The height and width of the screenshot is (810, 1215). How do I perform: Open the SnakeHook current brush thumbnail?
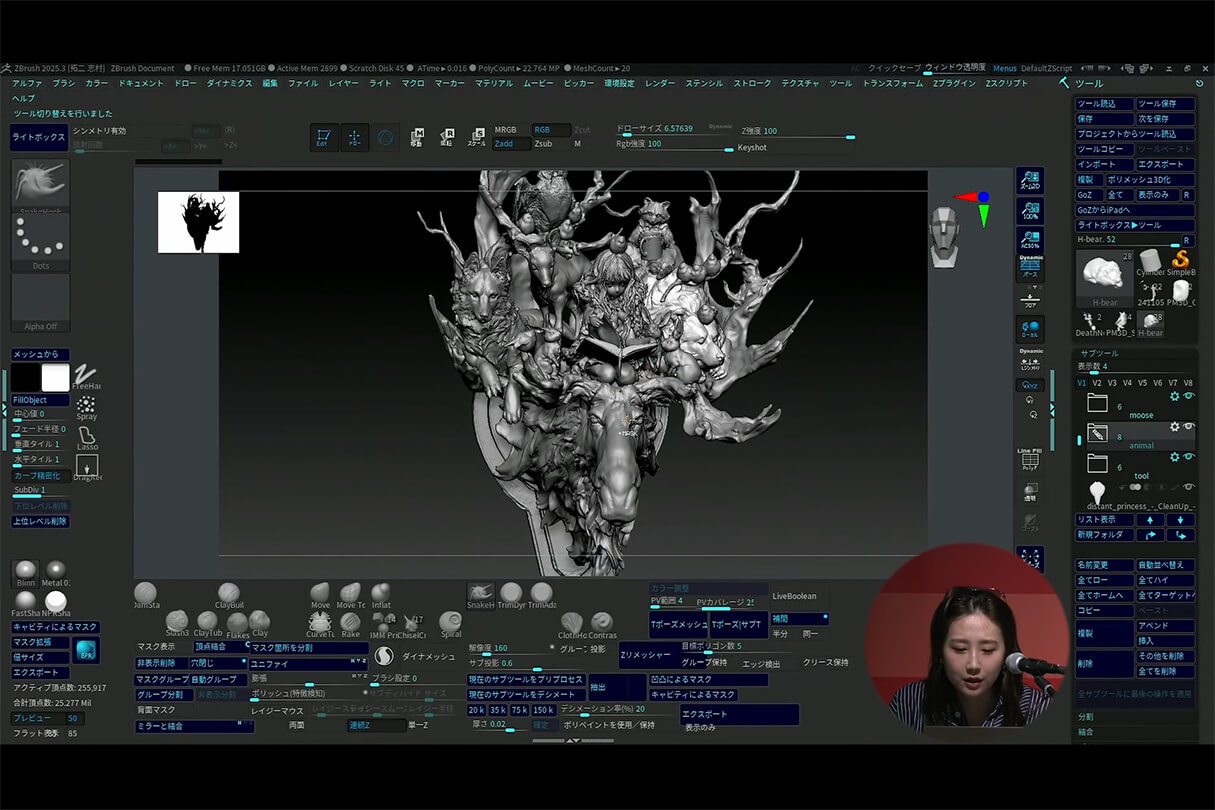pyautogui.click(x=41, y=184)
